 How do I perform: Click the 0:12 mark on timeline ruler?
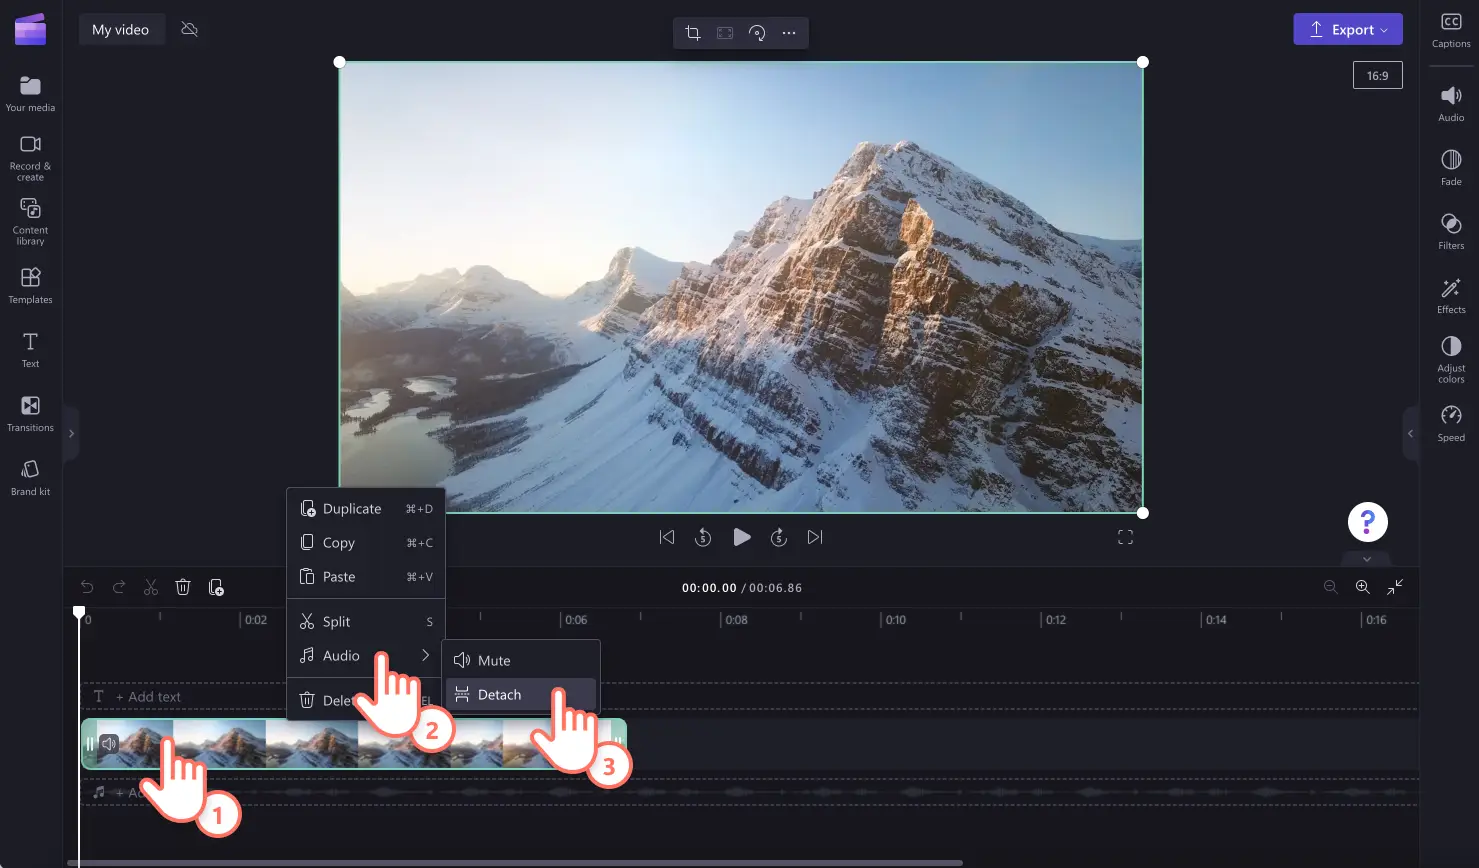click(1055, 619)
